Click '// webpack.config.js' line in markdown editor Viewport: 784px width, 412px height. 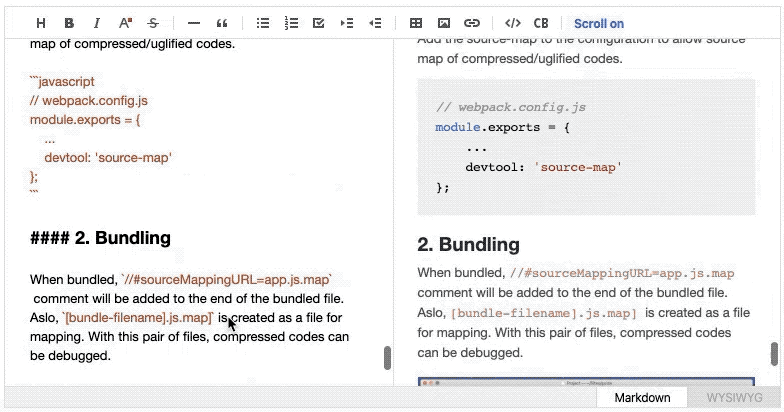tap(88, 100)
